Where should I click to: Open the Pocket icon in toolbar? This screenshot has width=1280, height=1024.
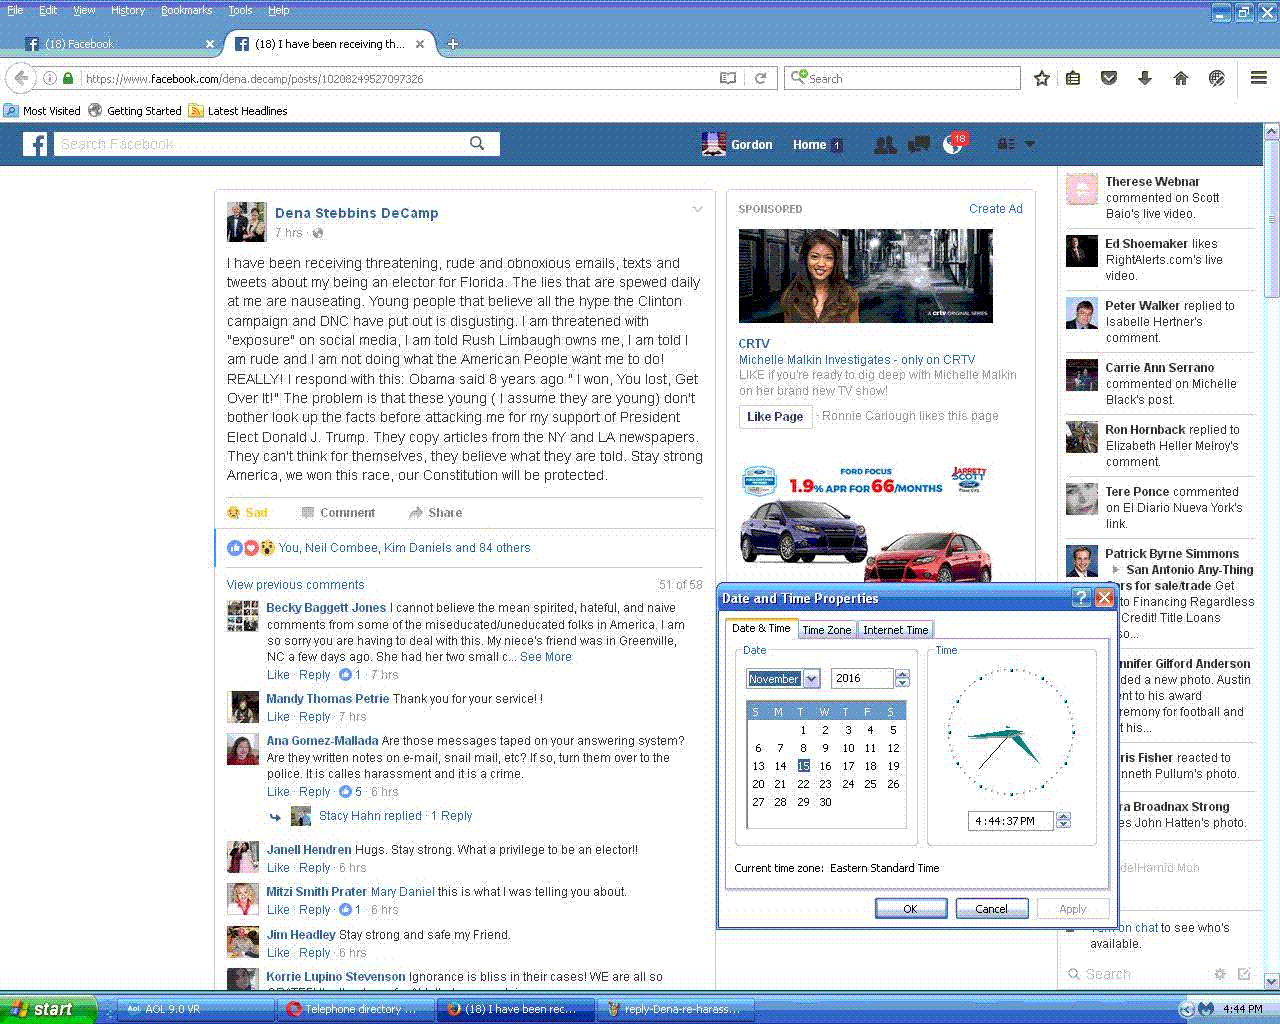(1109, 78)
